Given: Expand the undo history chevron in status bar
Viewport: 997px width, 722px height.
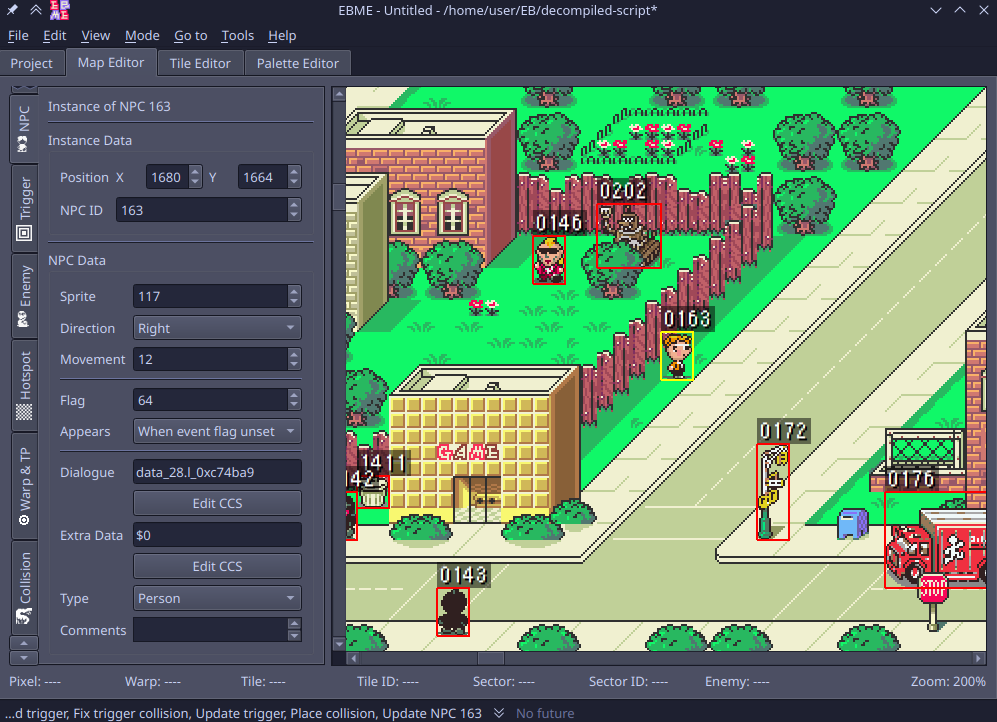Looking at the screenshot, I should 499,713.
